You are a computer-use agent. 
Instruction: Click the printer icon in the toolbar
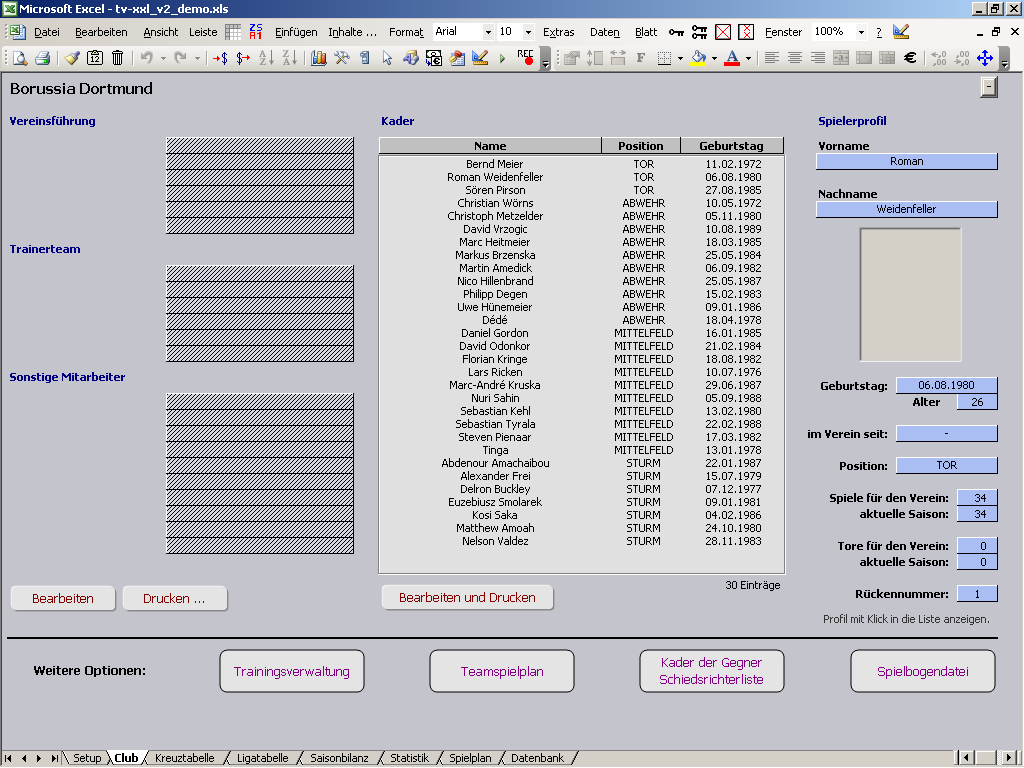tap(42, 58)
